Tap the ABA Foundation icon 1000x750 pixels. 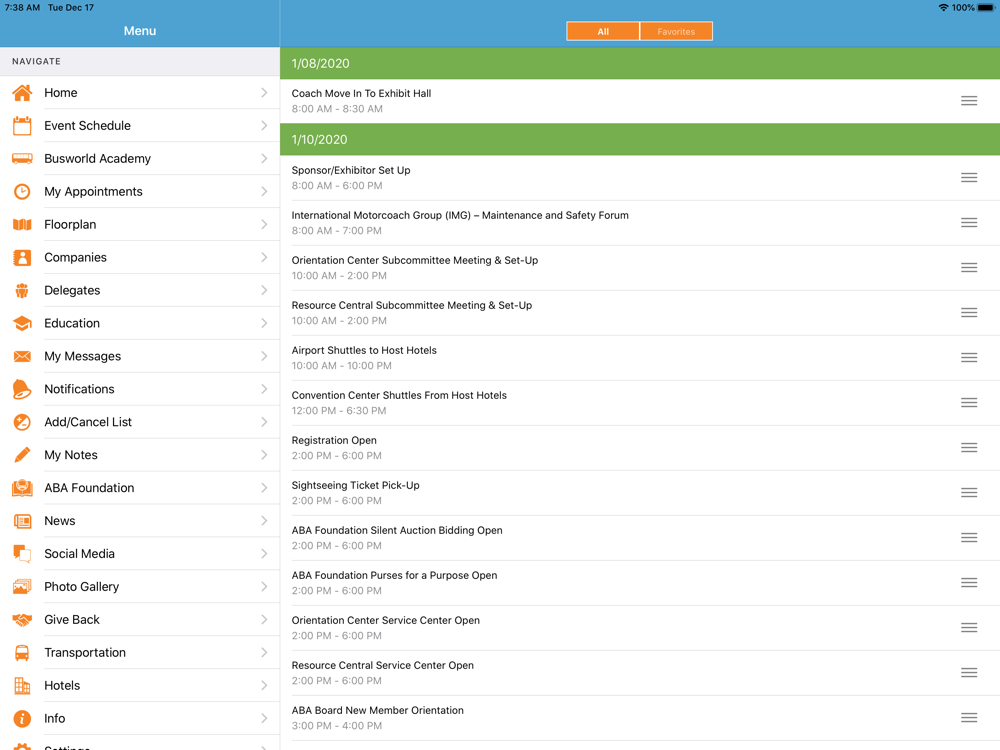(22, 488)
